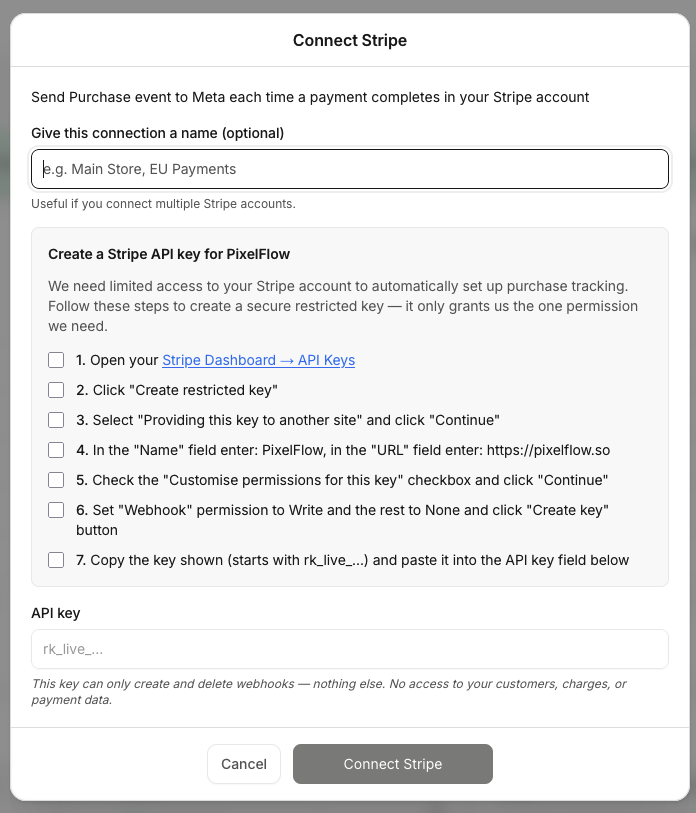This screenshot has width=696, height=813.
Task: Check step 6 about Webhook permission
Action: 56,510
